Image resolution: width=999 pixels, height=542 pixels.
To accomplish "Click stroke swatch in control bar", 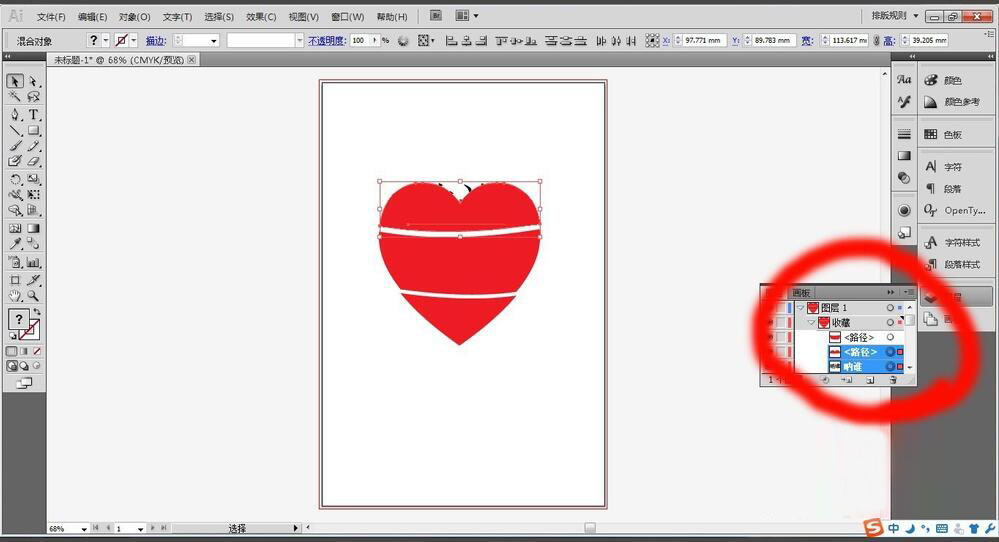I will [x=121, y=40].
